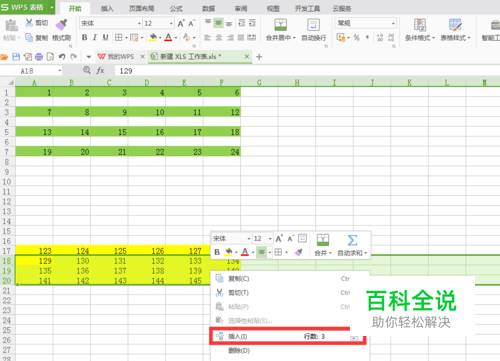Click Wrap Text (自动换行) button
The height and width of the screenshot is (361, 500).
[x=314, y=30]
